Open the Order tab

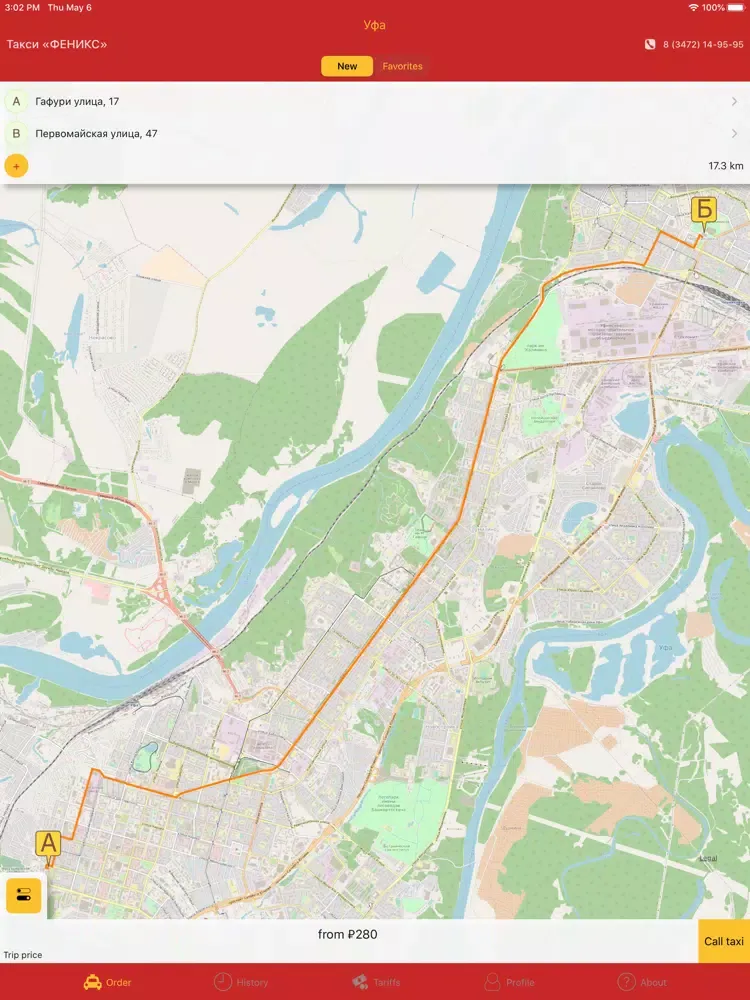pyautogui.click(x=107, y=982)
